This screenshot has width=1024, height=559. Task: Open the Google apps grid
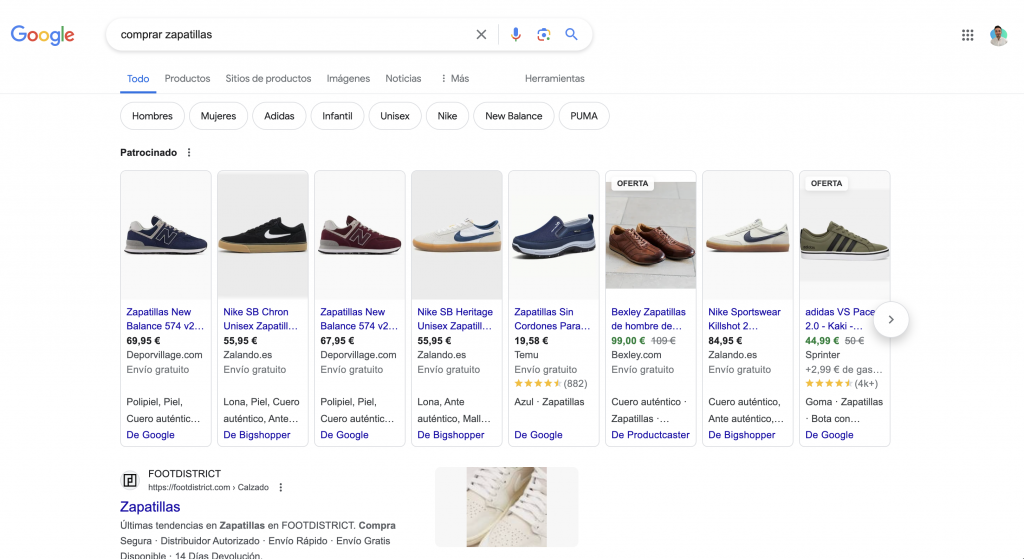click(967, 36)
